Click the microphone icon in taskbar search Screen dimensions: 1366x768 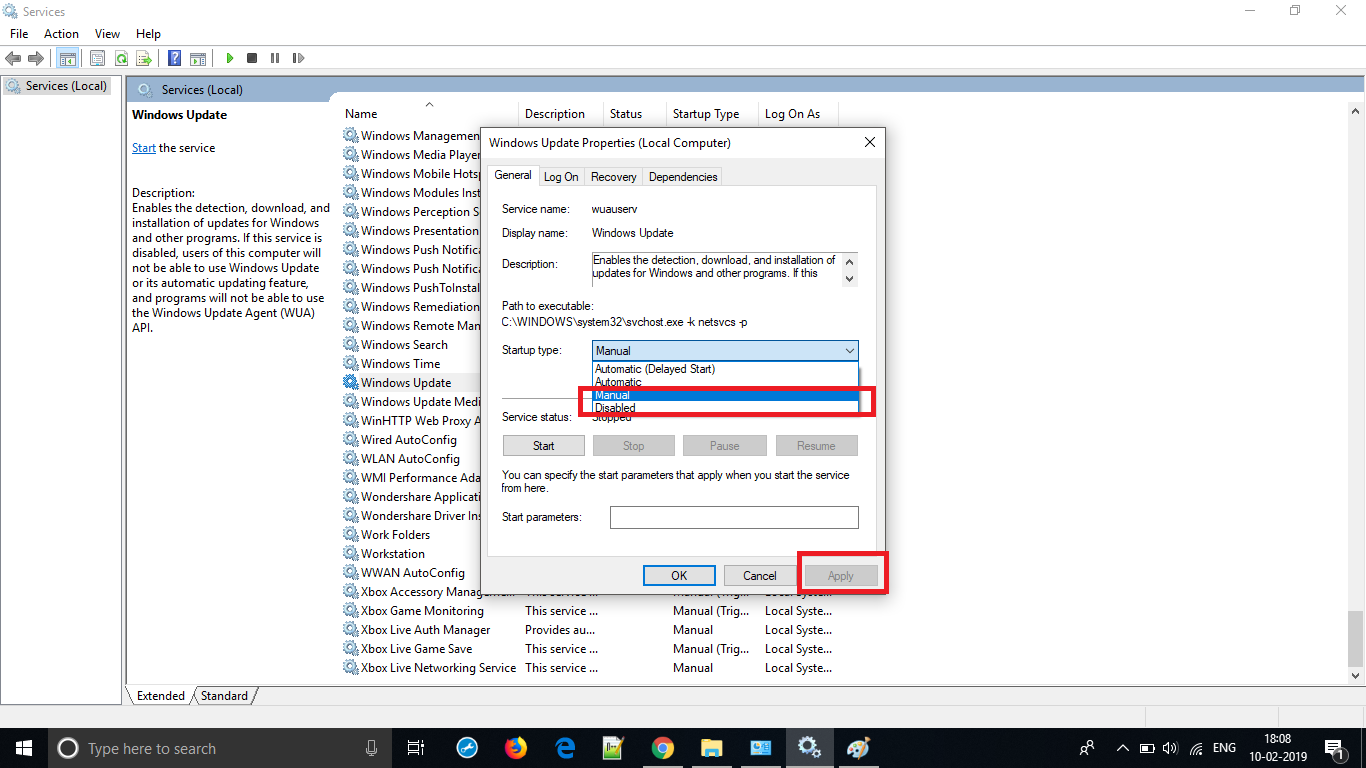pos(372,748)
